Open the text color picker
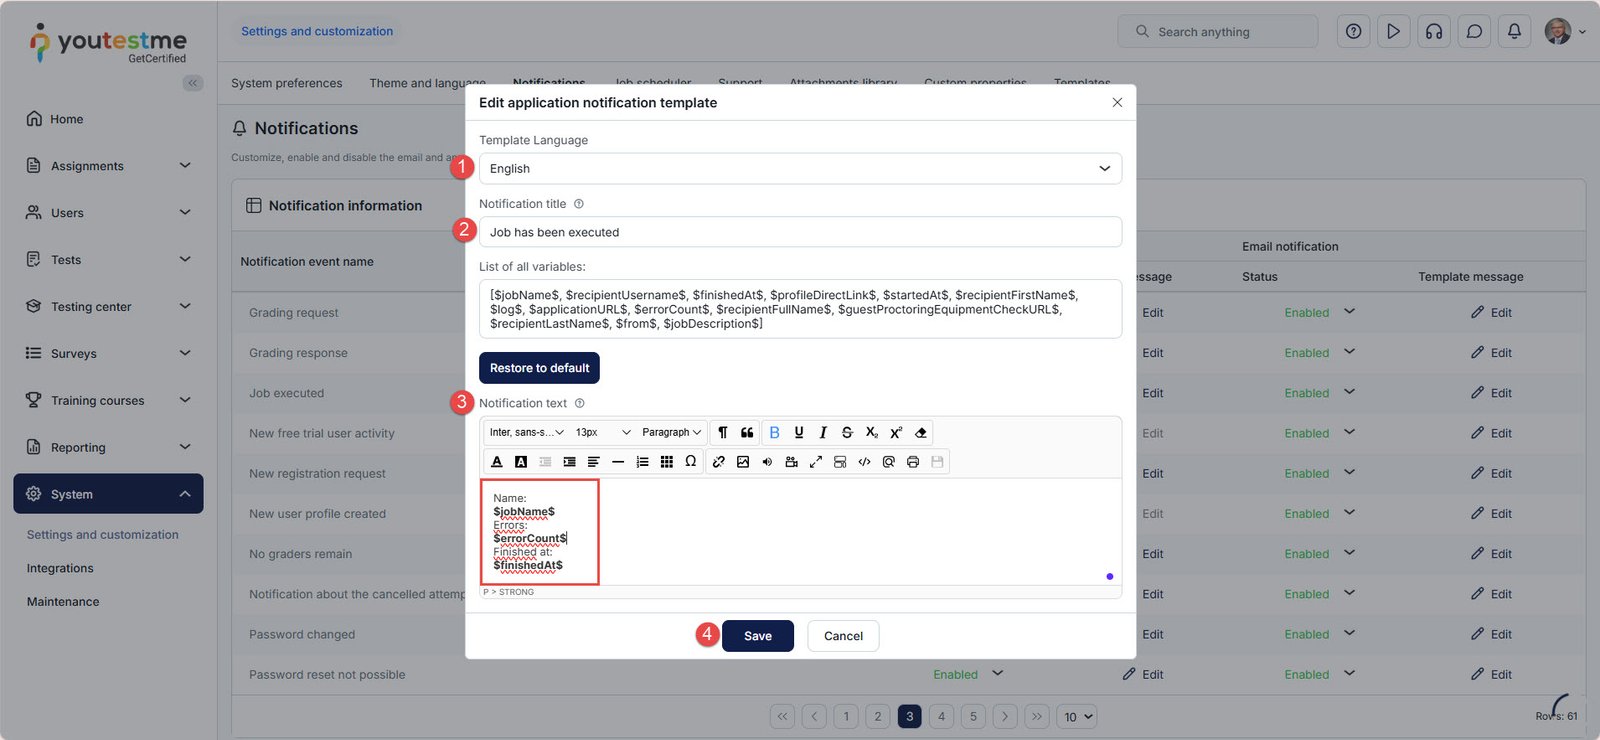 click(x=497, y=462)
